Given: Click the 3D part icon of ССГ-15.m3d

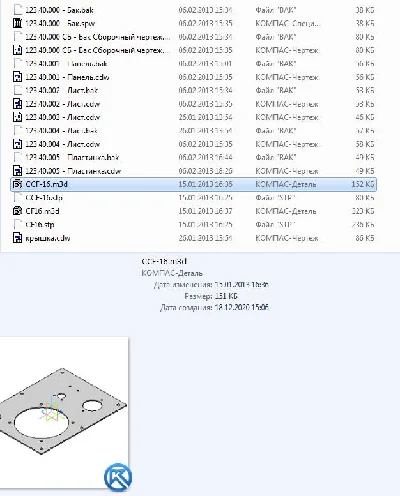Looking at the screenshot, I should [x=17, y=184].
